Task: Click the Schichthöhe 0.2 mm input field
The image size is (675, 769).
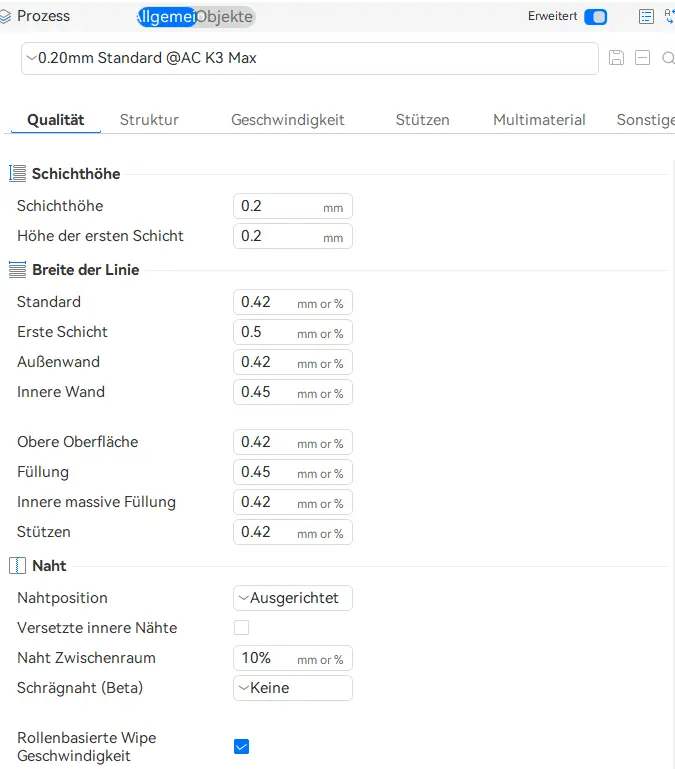Action: coord(293,206)
